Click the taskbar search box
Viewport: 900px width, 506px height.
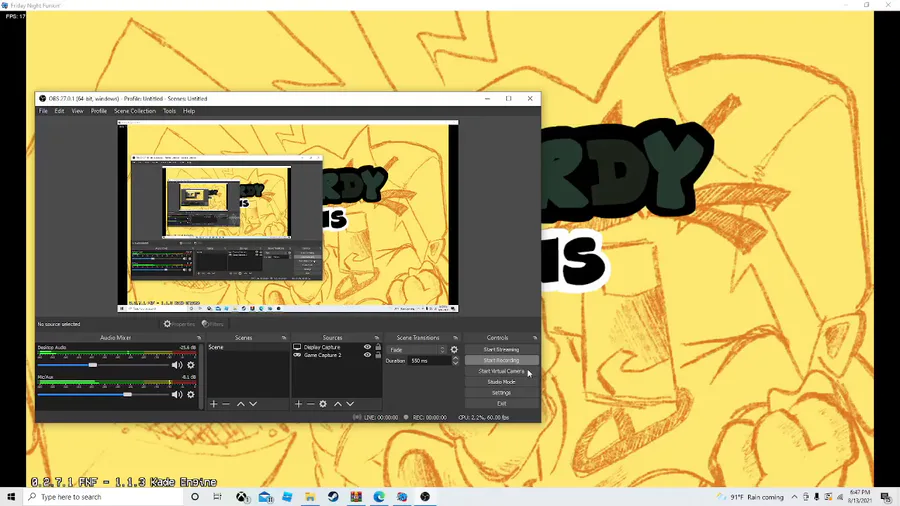tap(104, 497)
